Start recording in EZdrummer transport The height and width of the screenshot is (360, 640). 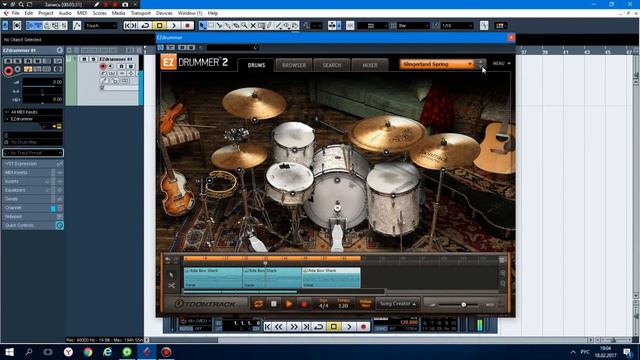304,304
